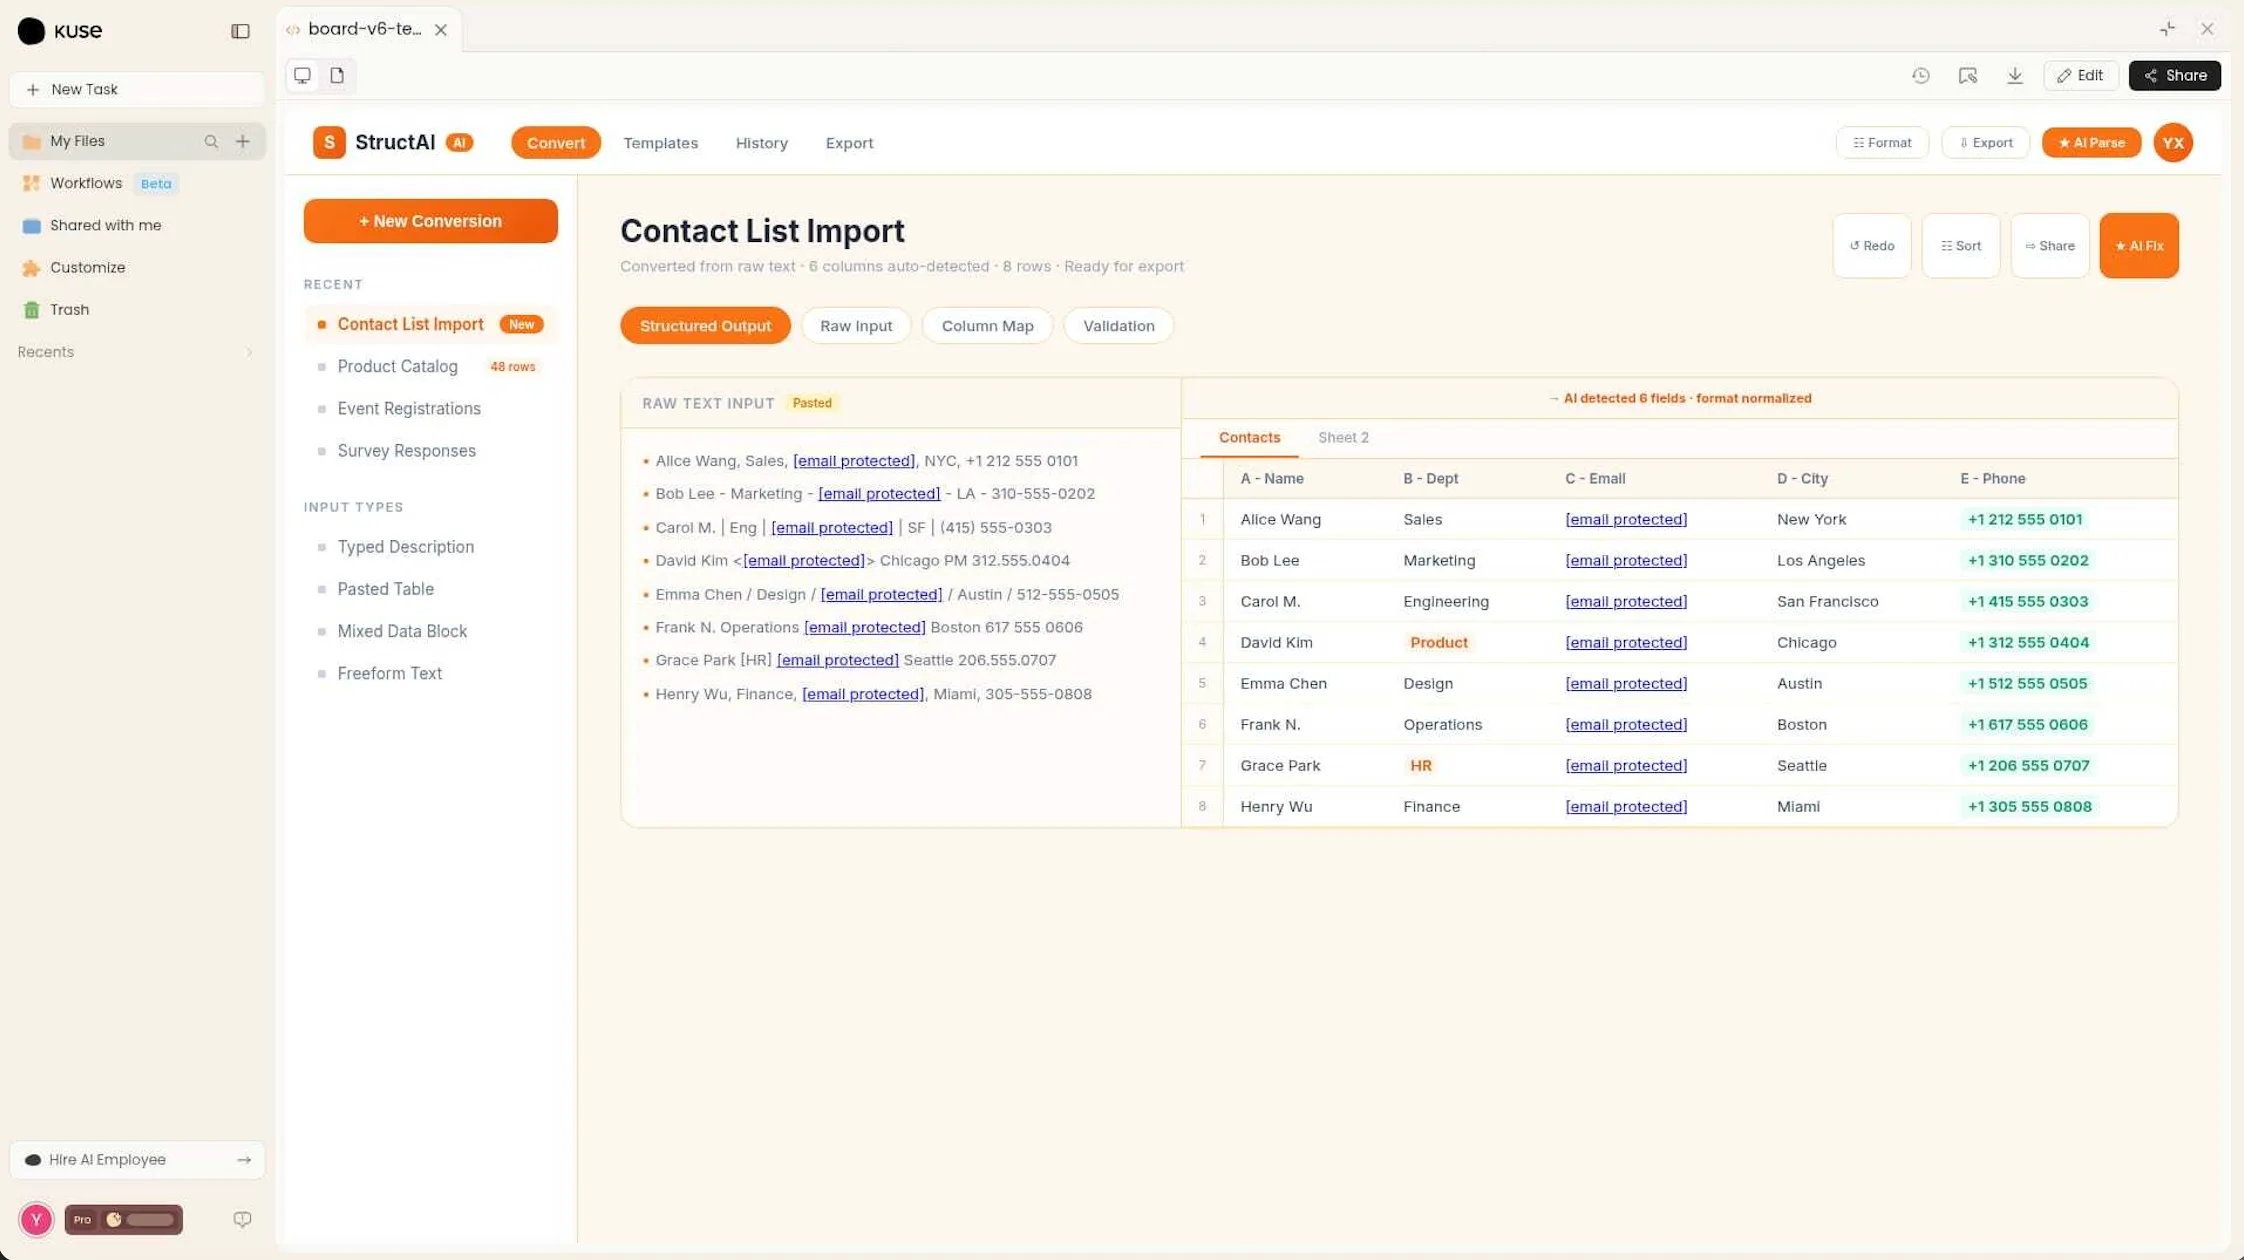Switch to Raw Input pill tab

tap(855, 325)
